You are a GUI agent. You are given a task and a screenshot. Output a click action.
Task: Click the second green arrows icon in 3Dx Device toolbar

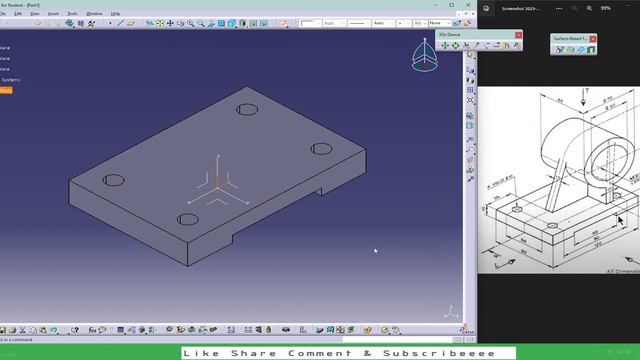tap(455, 46)
